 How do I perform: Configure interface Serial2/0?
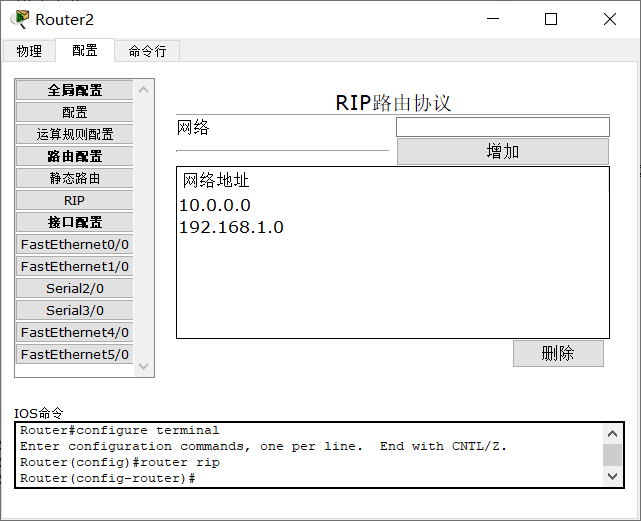75,288
